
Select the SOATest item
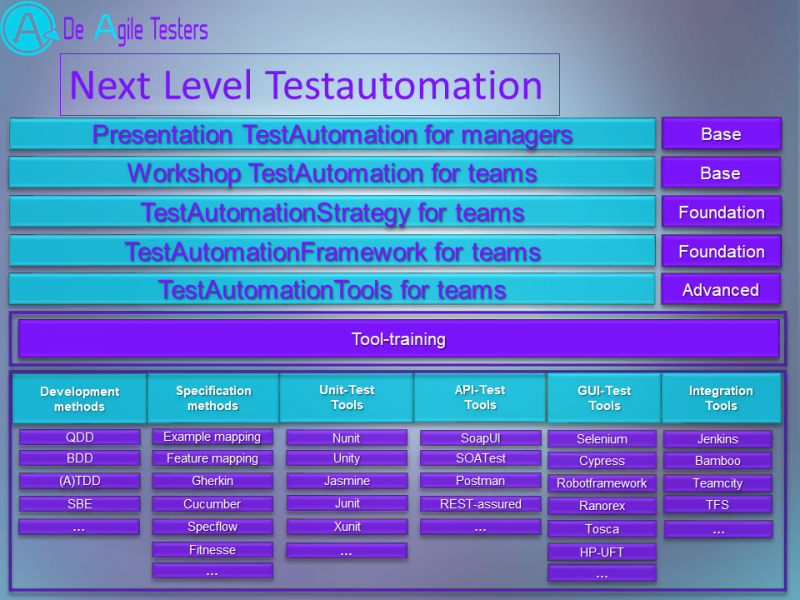click(x=481, y=458)
